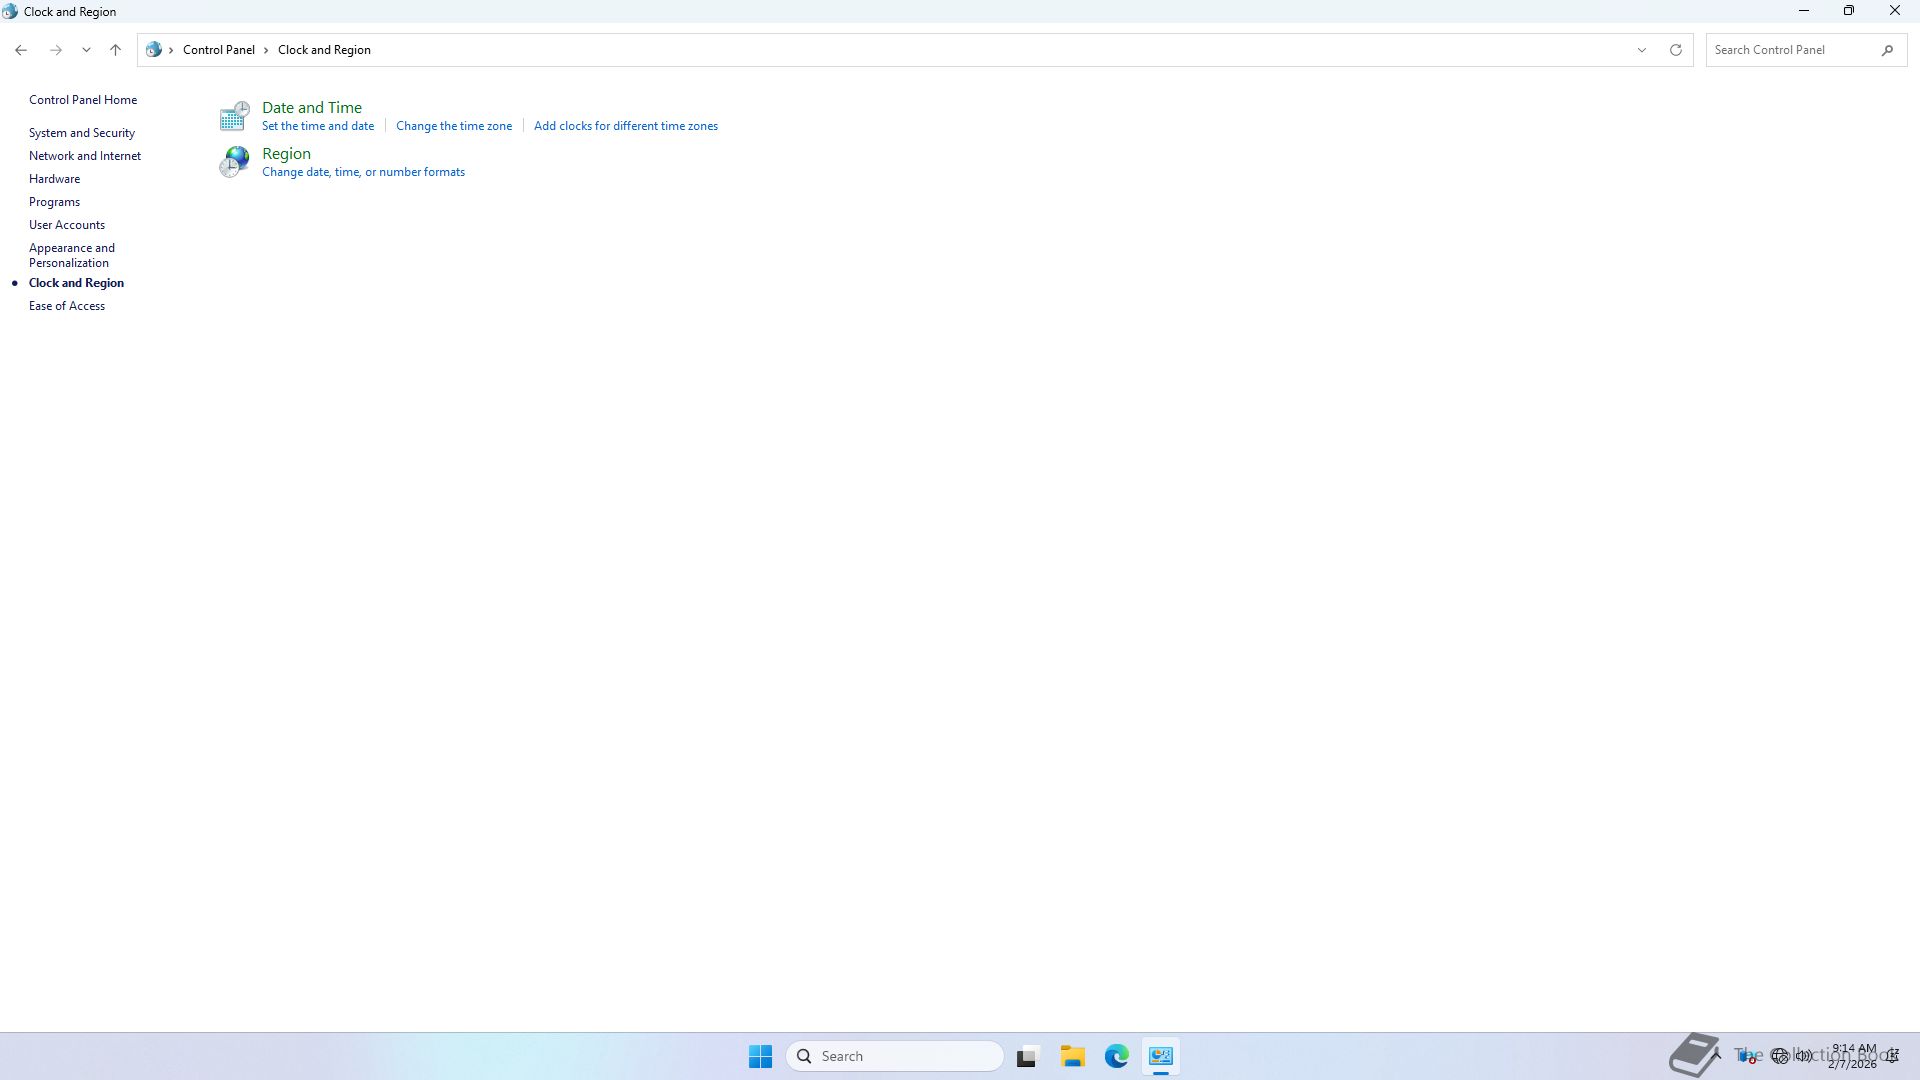
Task: Open the Windows Start menu
Action: tap(760, 1056)
